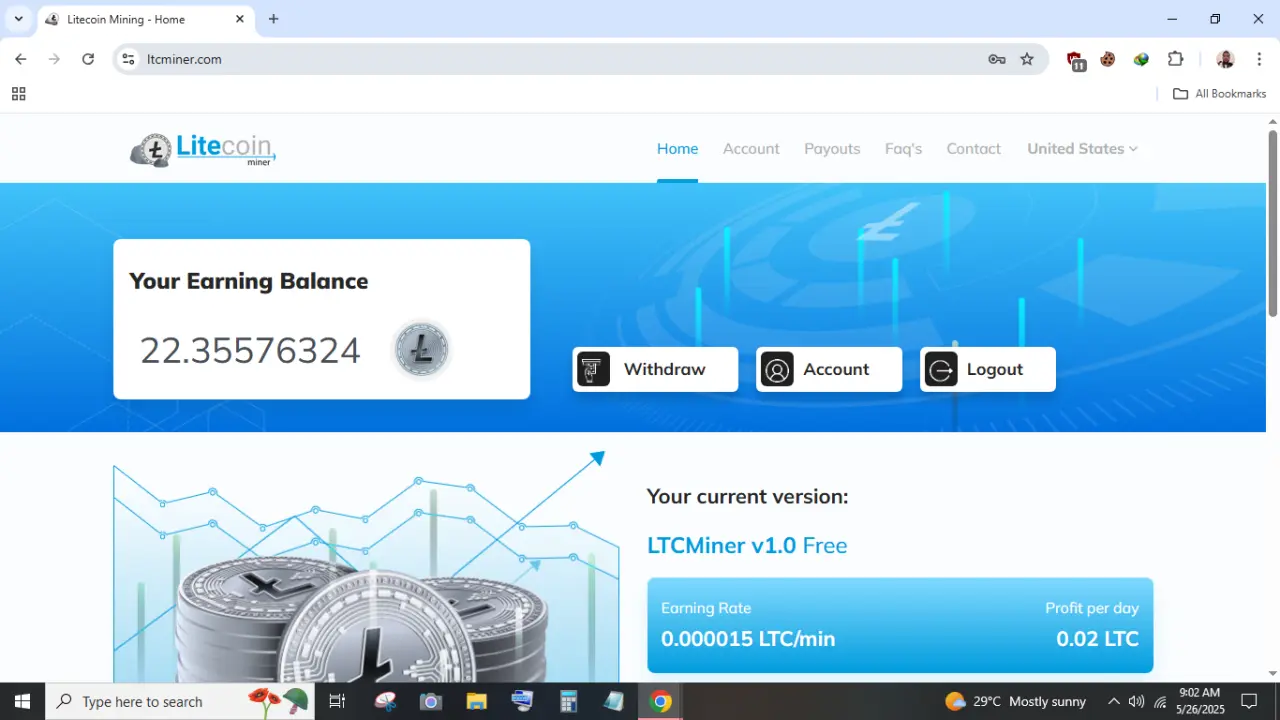Select the Litecoin Mining - Home browser tab
The width and height of the screenshot is (1280, 720).
[x=145, y=19]
